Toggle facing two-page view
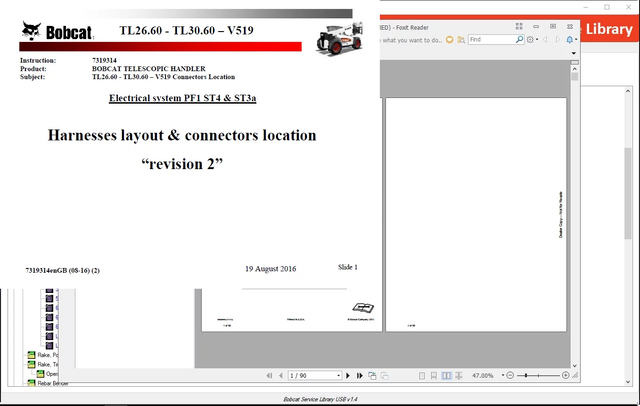This screenshot has height=406, width=640. pyautogui.click(x=445, y=376)
